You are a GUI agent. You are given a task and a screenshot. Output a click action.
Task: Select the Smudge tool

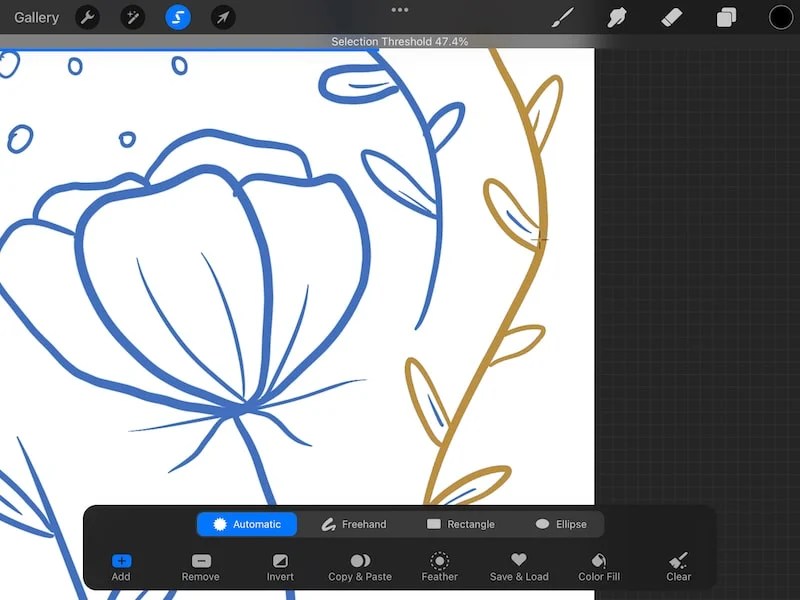(x=618, y=17)
